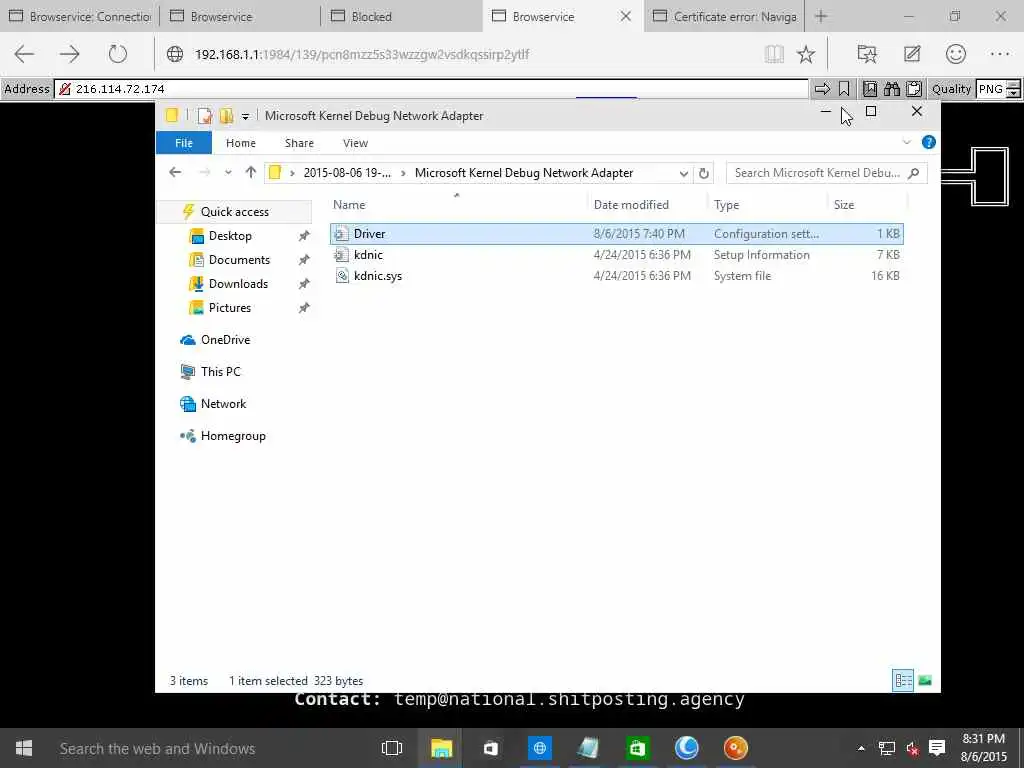
Task: Send feedback with the smiley icon
Action: pos(955,54)
